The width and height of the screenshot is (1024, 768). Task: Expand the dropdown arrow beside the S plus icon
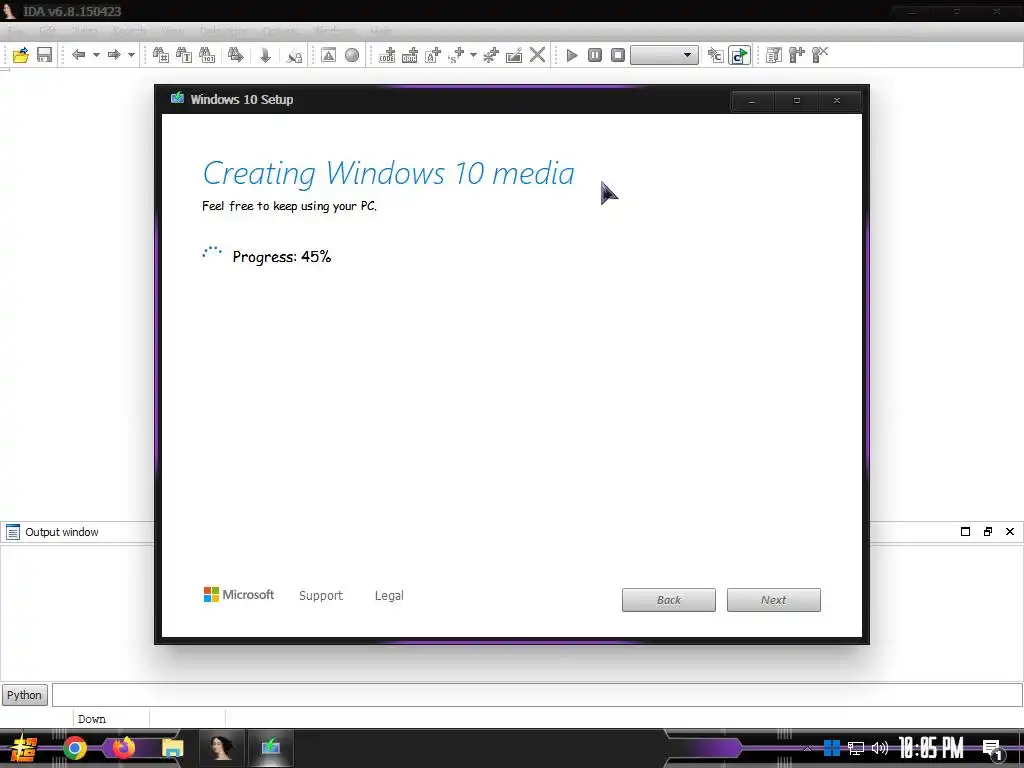(x=473, y=55)
